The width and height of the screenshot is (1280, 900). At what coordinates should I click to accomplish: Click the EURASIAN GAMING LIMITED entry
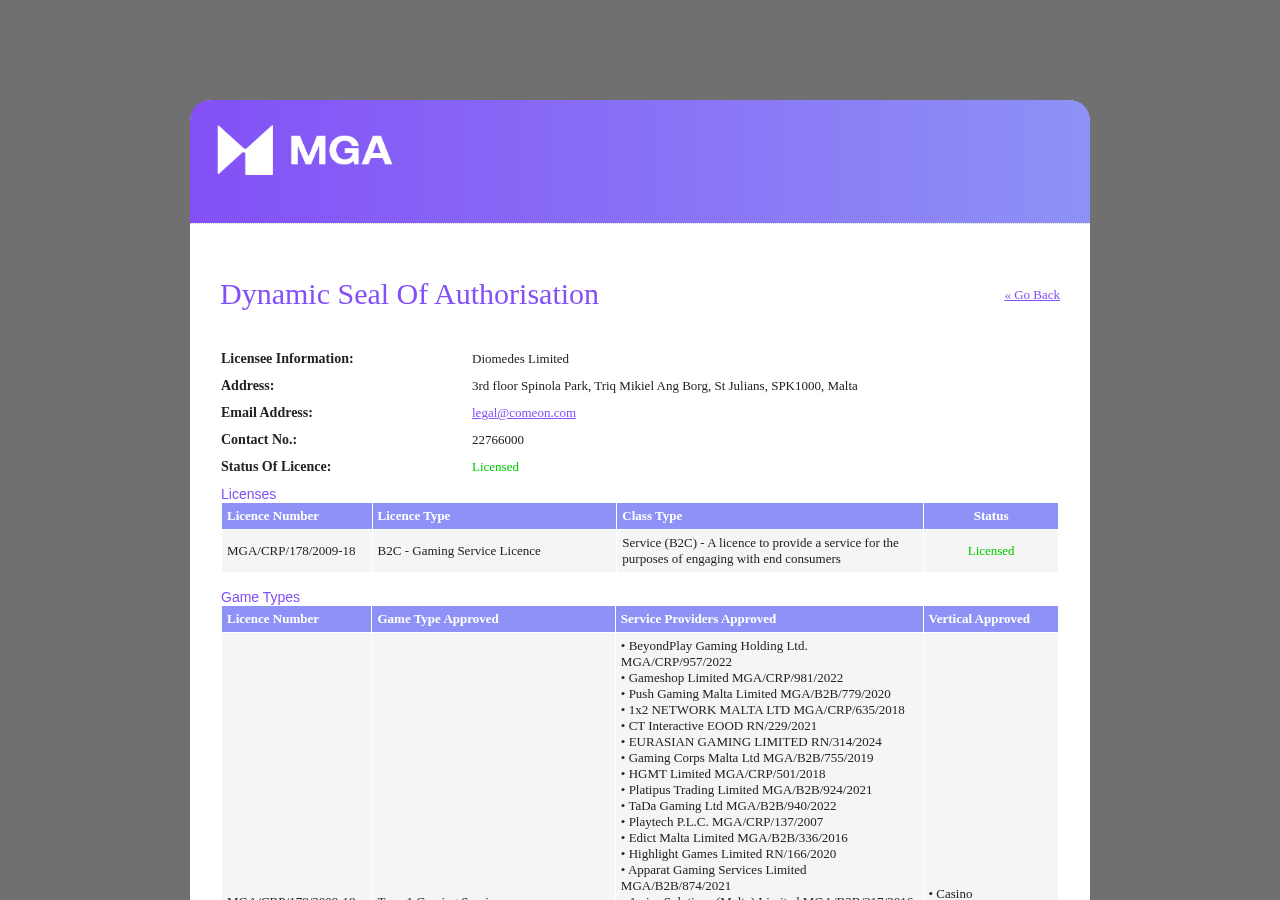click(x=751, y=742)
